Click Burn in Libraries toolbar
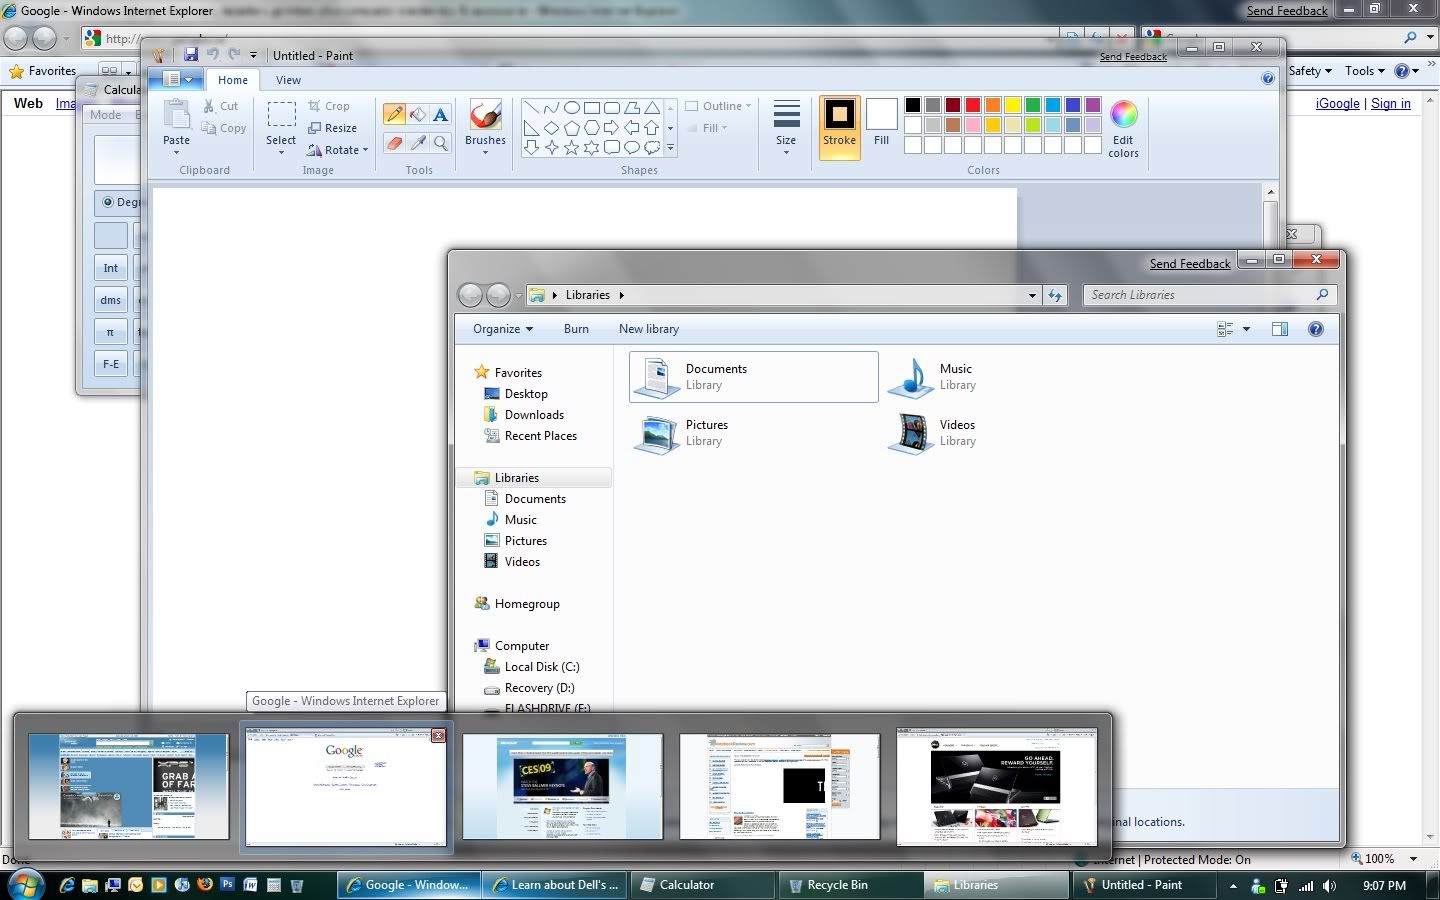This screenshot has height=900, width=1440. pyautogui.click(x=576, y=329)
